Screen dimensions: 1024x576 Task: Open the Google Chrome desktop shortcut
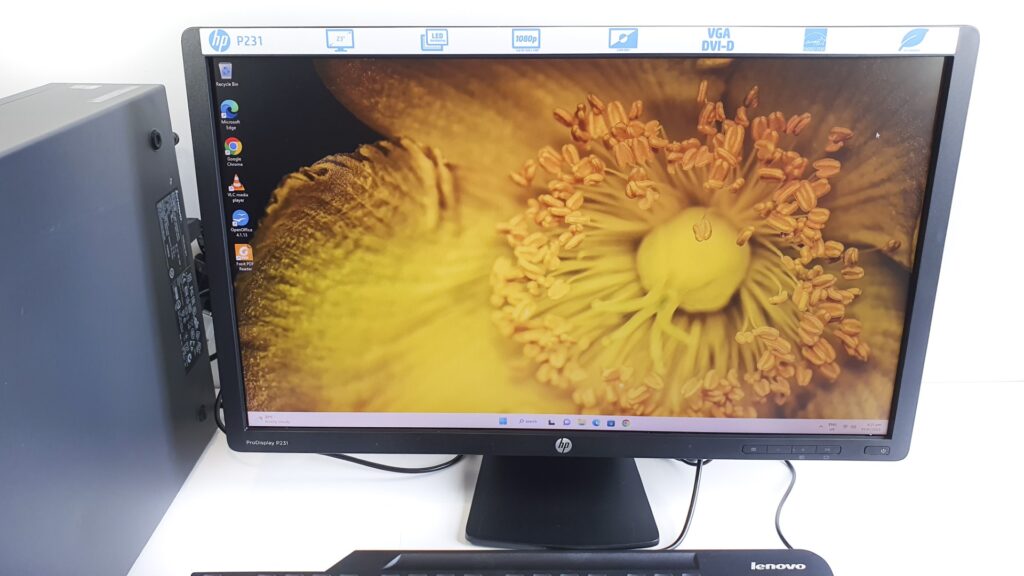coord(233,149)
